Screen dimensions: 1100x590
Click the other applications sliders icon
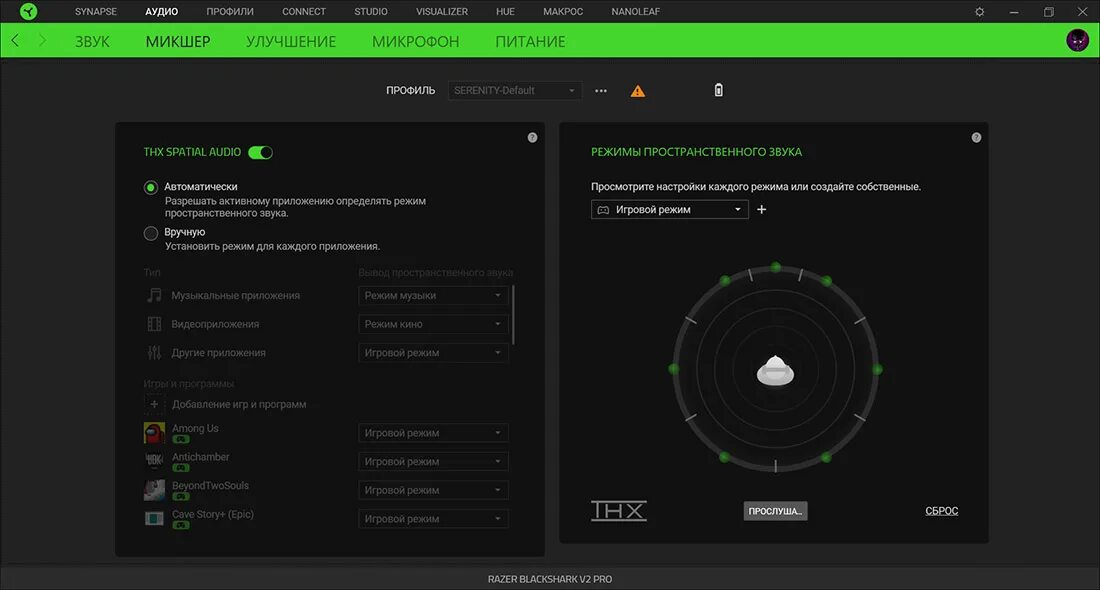[x=154, y=353]
